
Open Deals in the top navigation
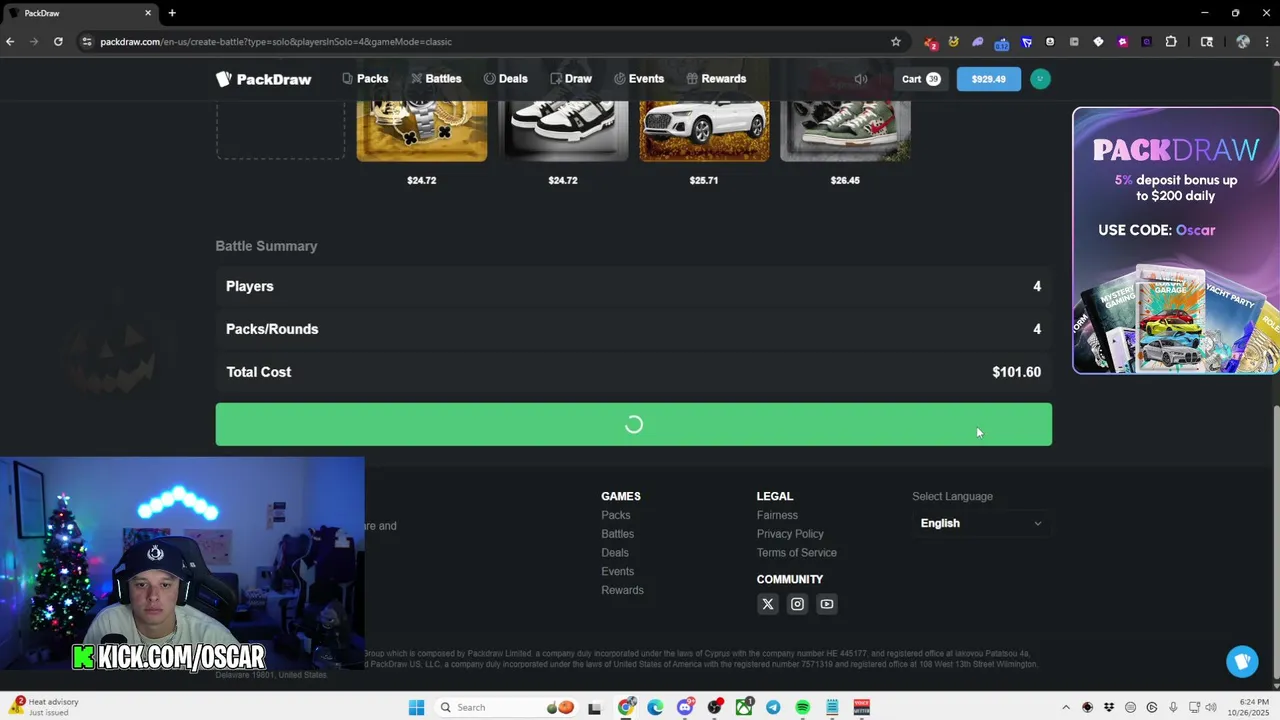pos(505,79)
